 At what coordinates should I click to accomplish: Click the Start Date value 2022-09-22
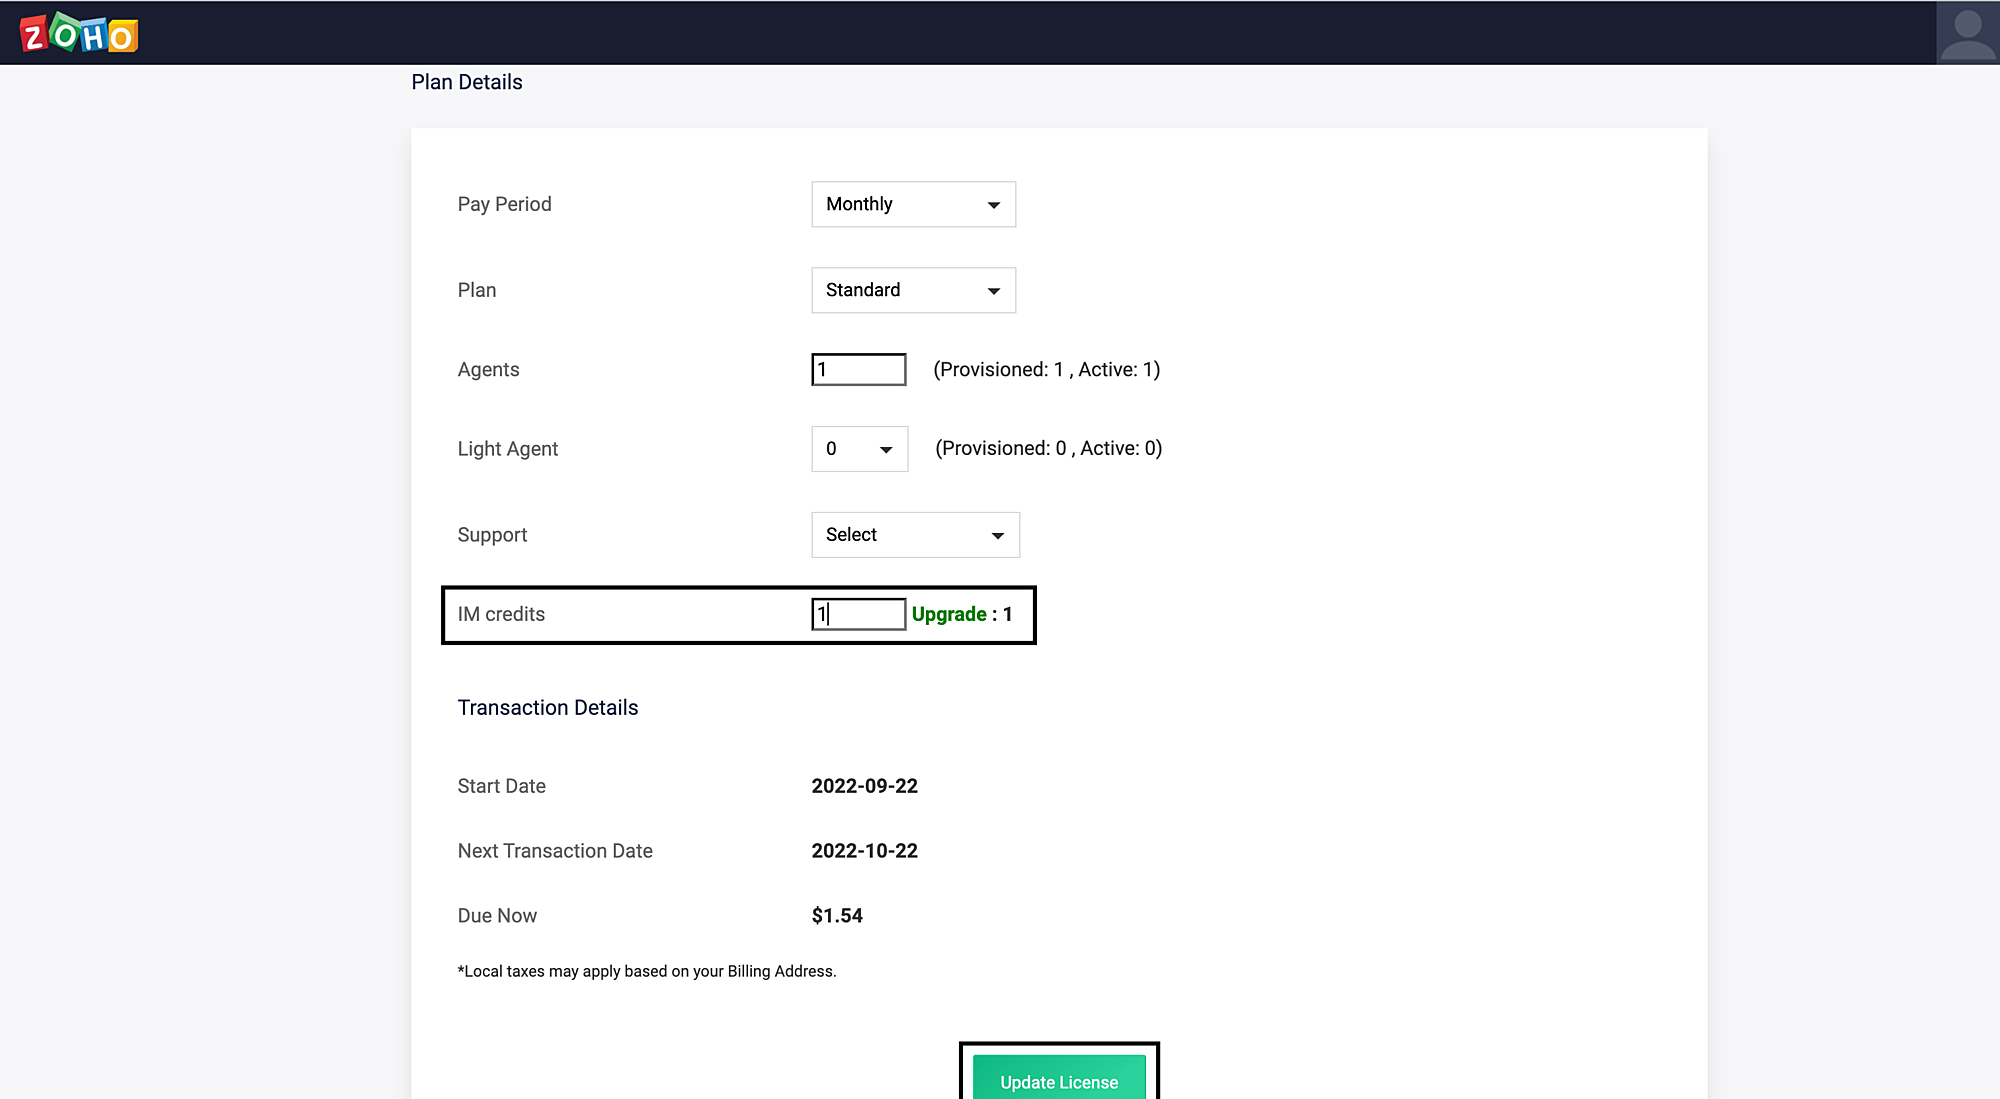click(864, 786)
